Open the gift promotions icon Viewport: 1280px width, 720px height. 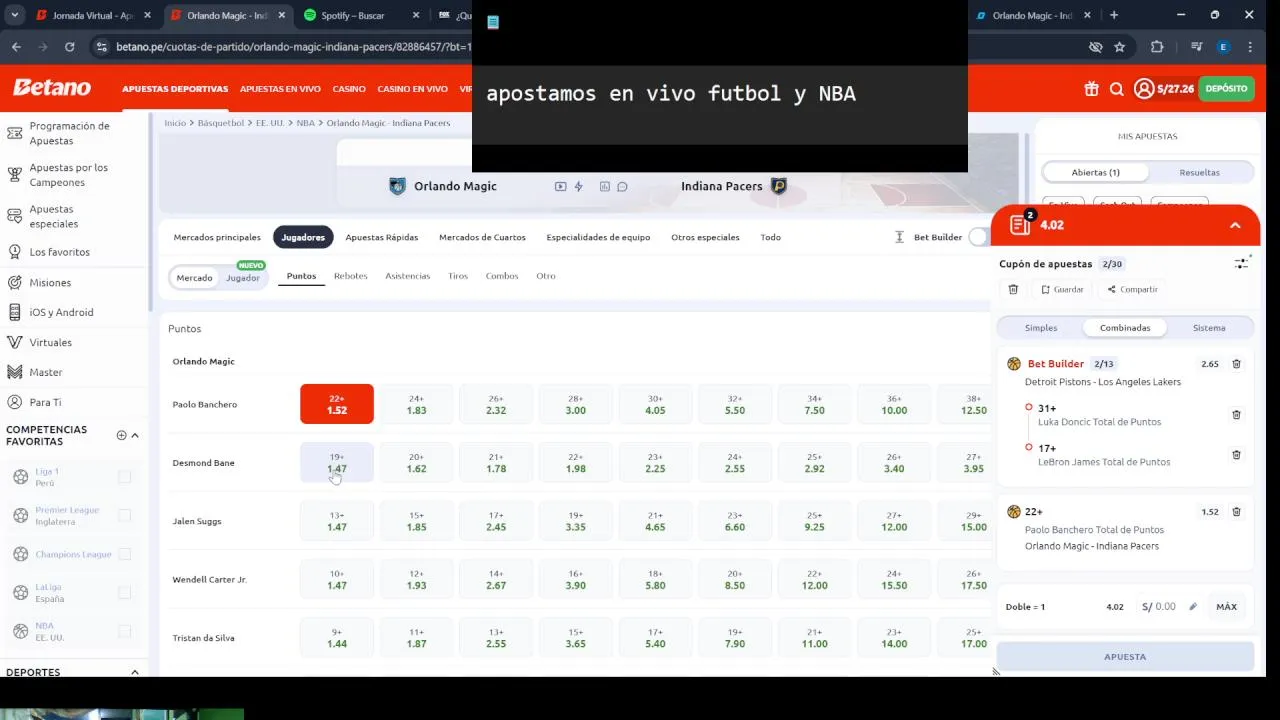1091,89
